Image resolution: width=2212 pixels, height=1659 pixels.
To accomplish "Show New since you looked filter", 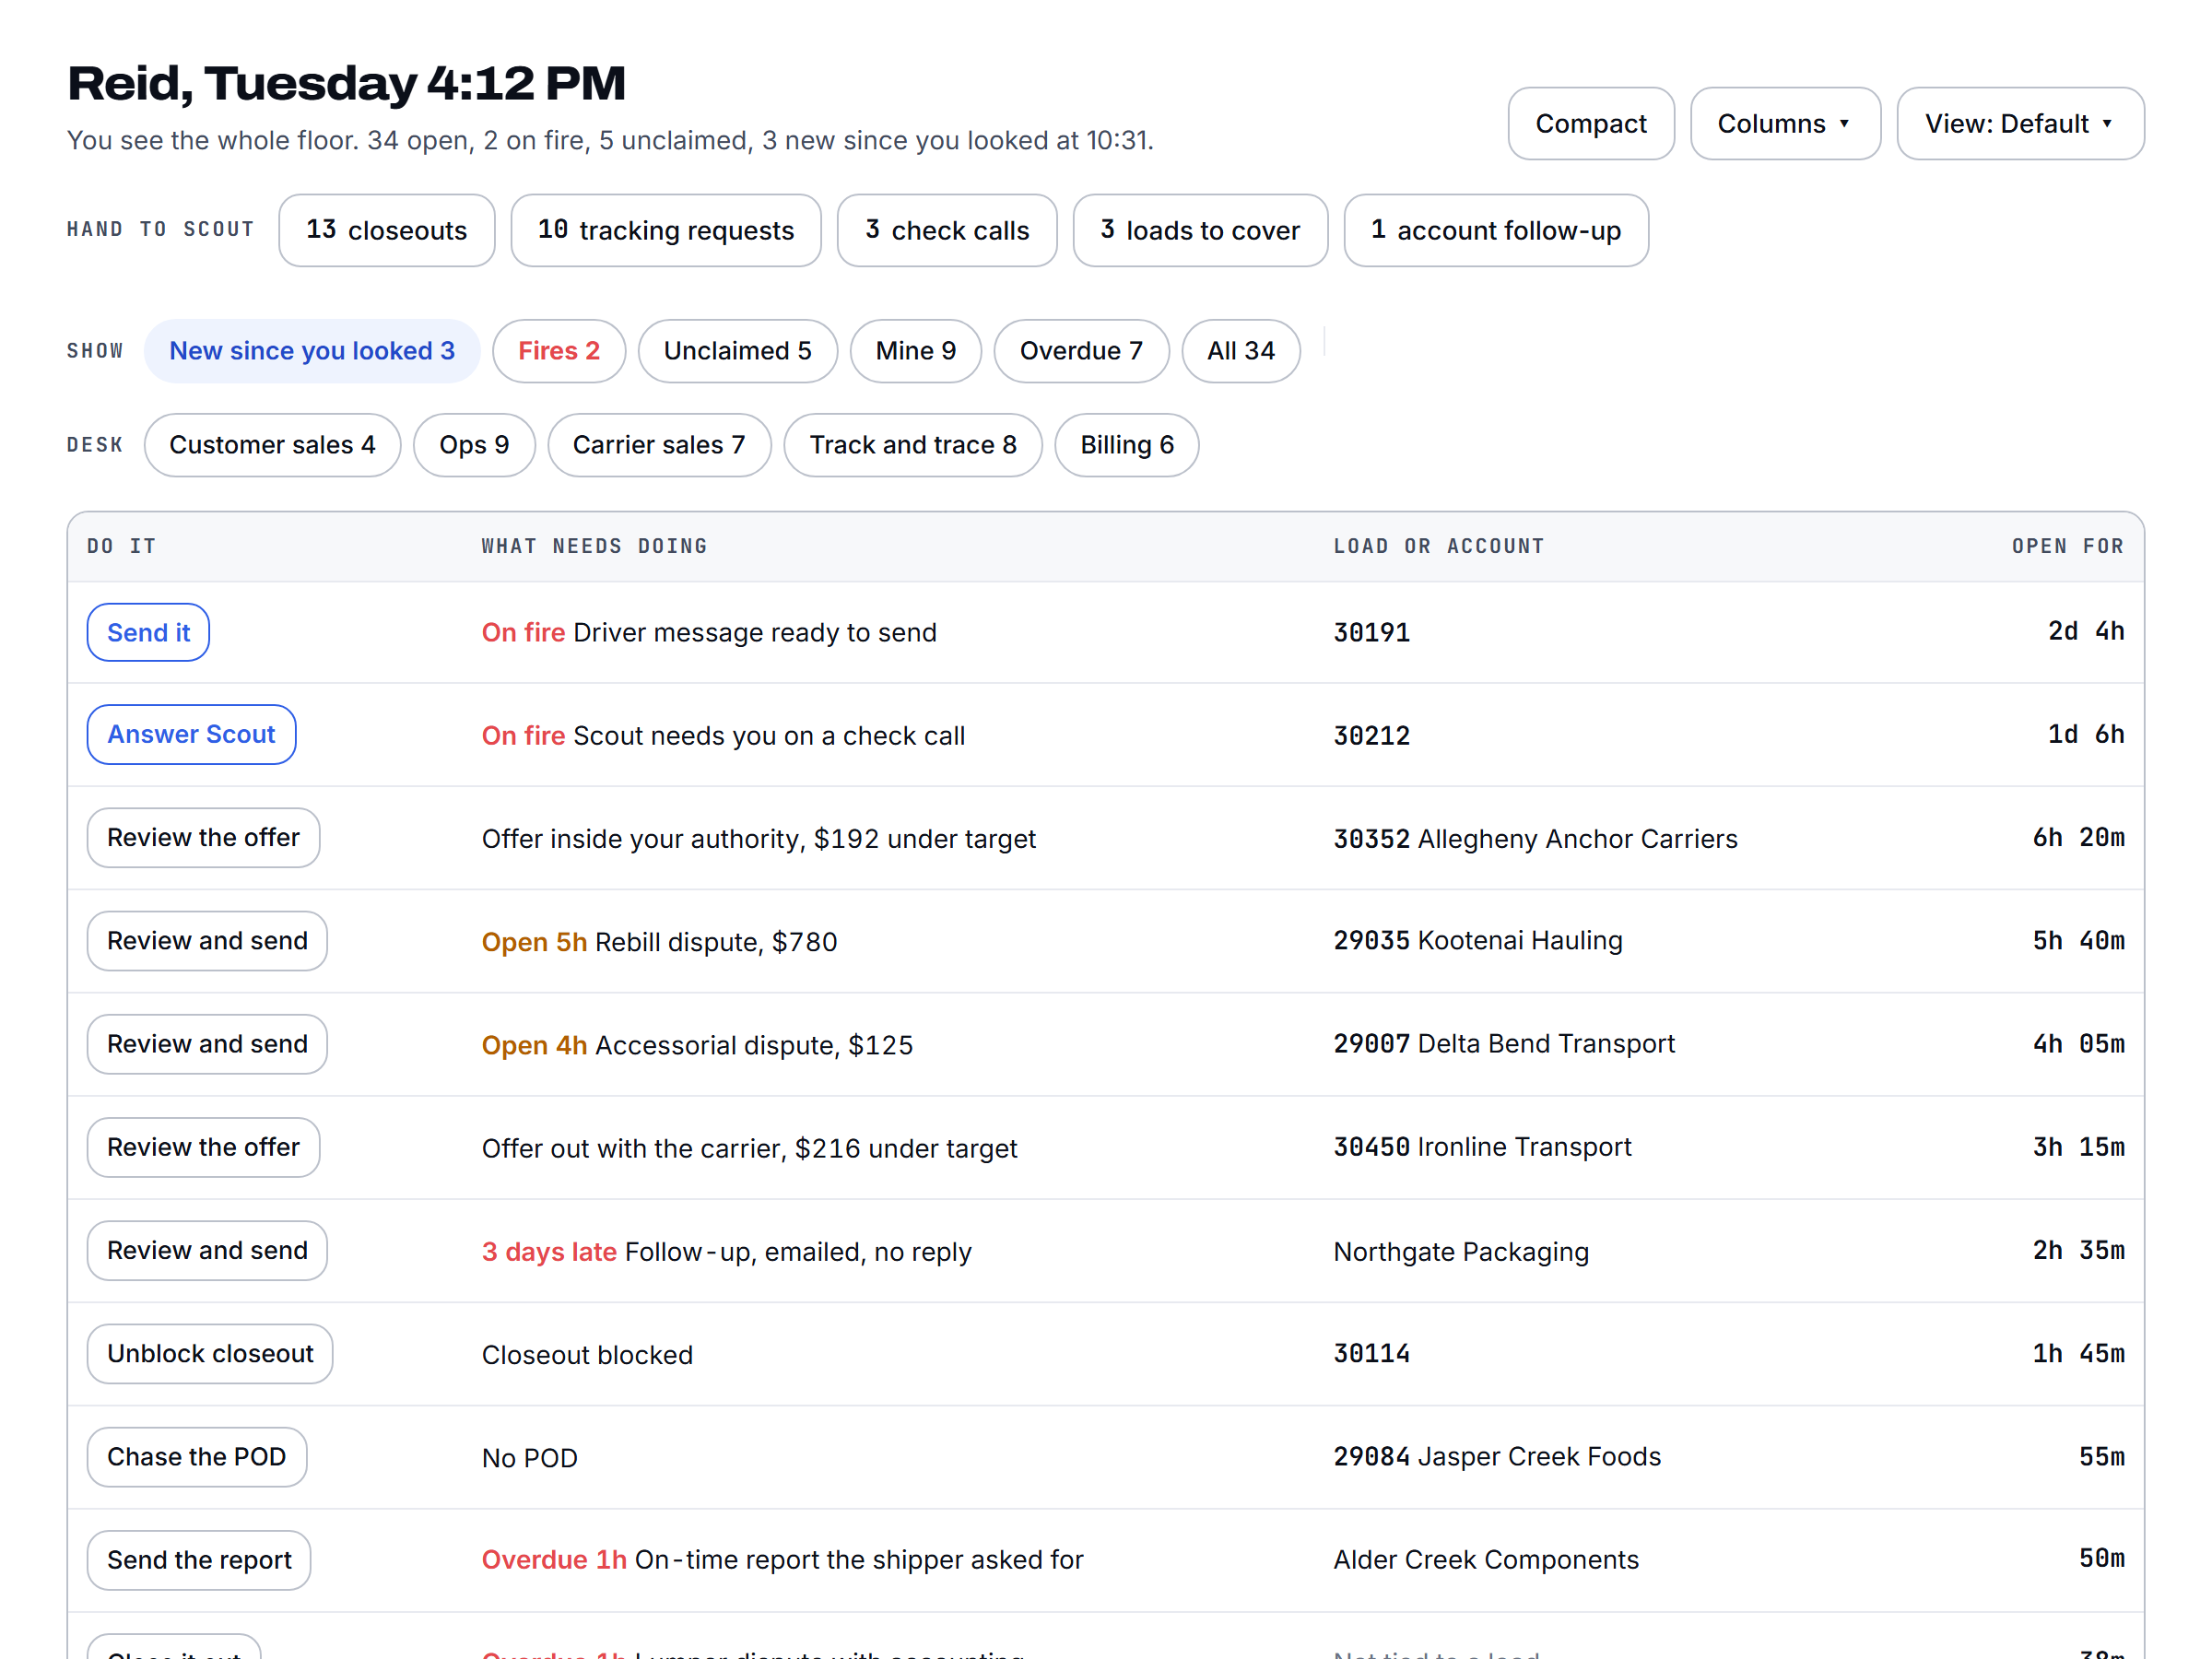I will point(312,351).
